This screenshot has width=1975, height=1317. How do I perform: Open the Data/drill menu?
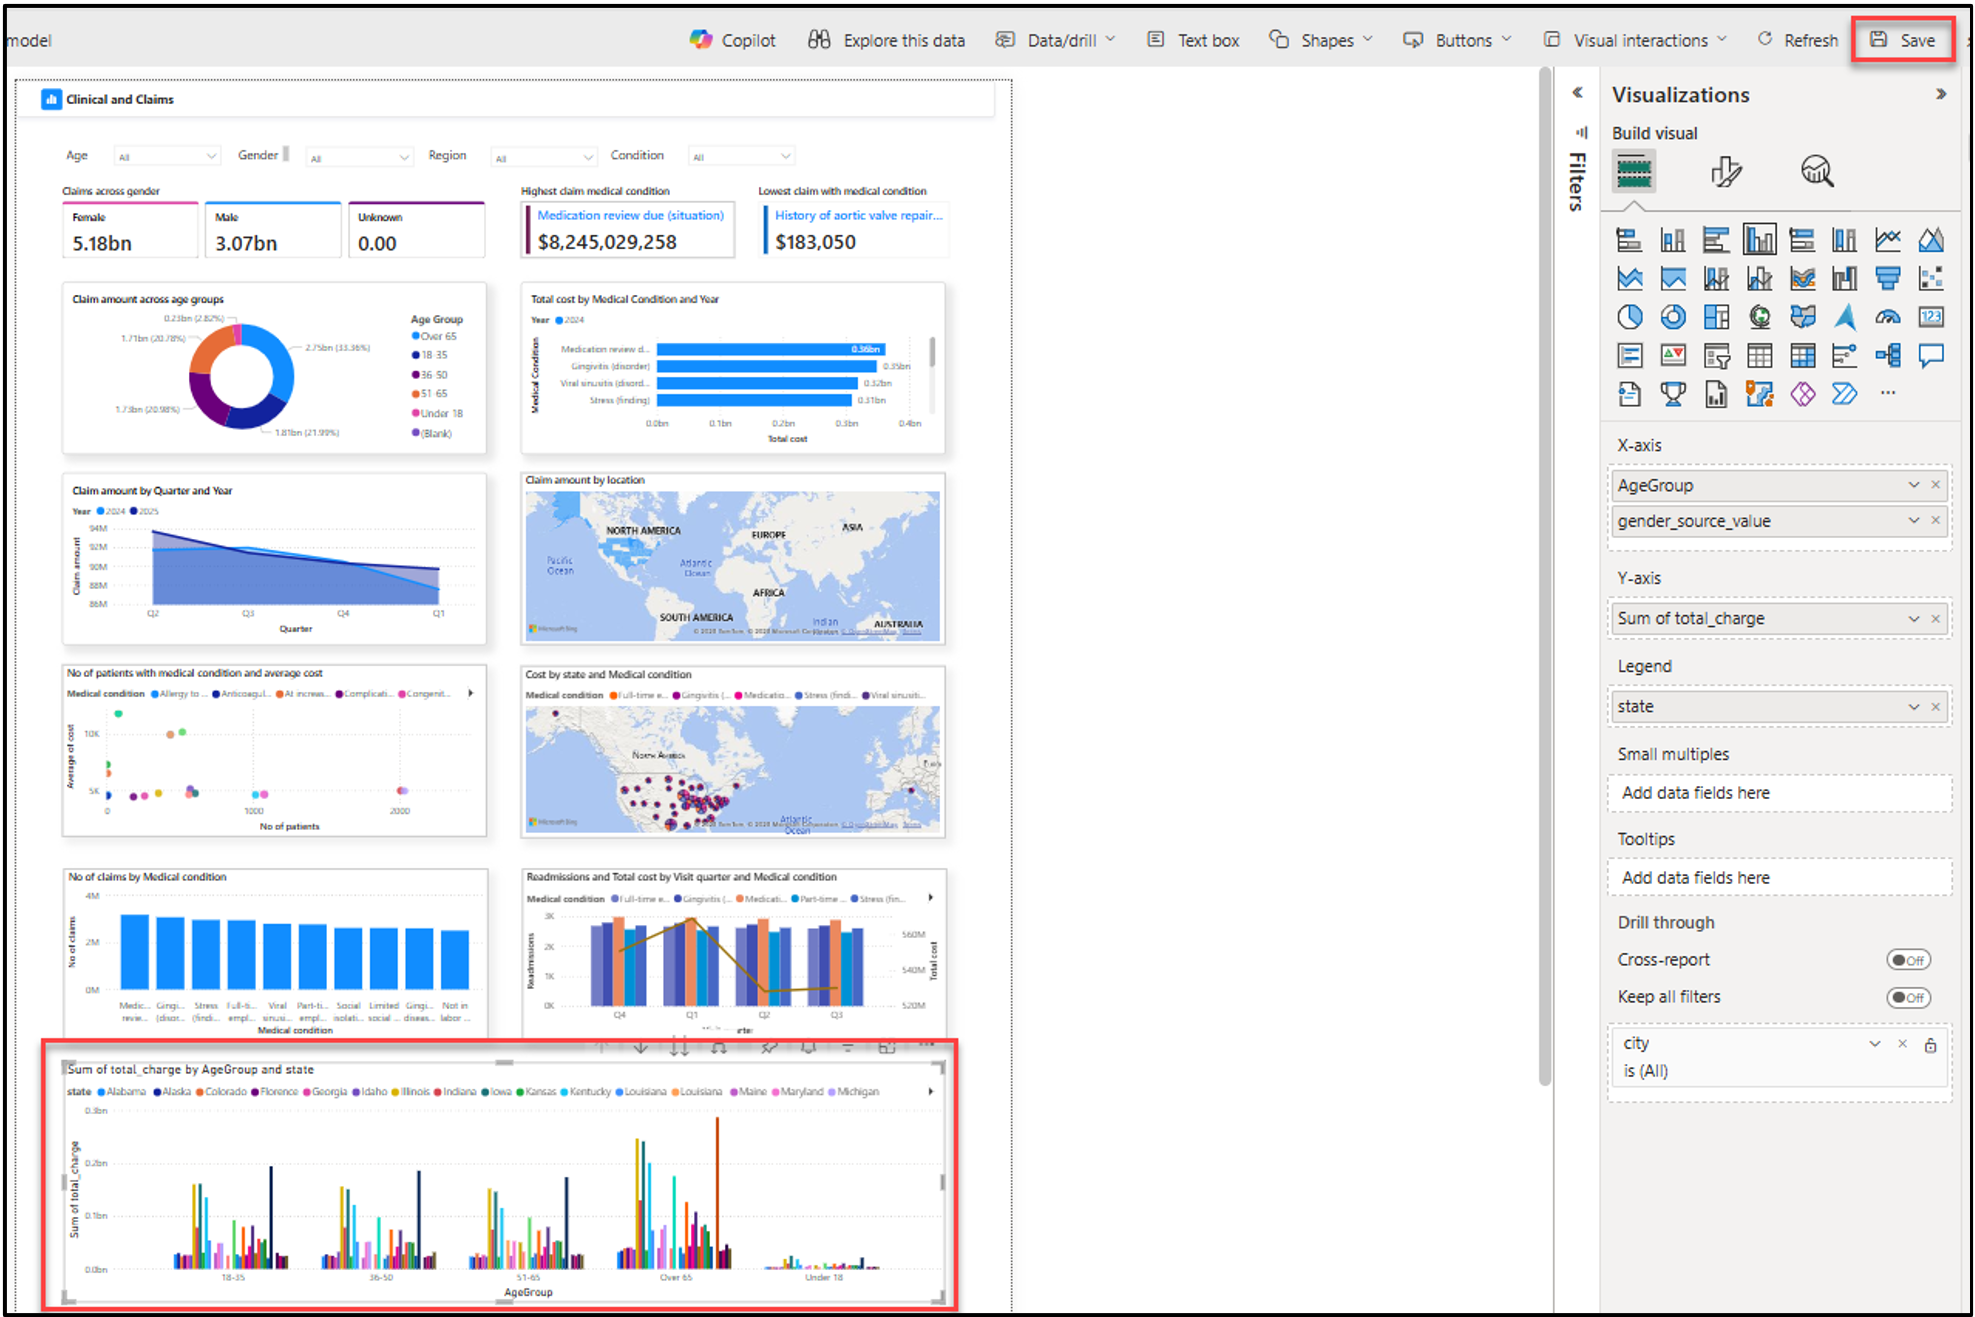[x=1056, y=40]
